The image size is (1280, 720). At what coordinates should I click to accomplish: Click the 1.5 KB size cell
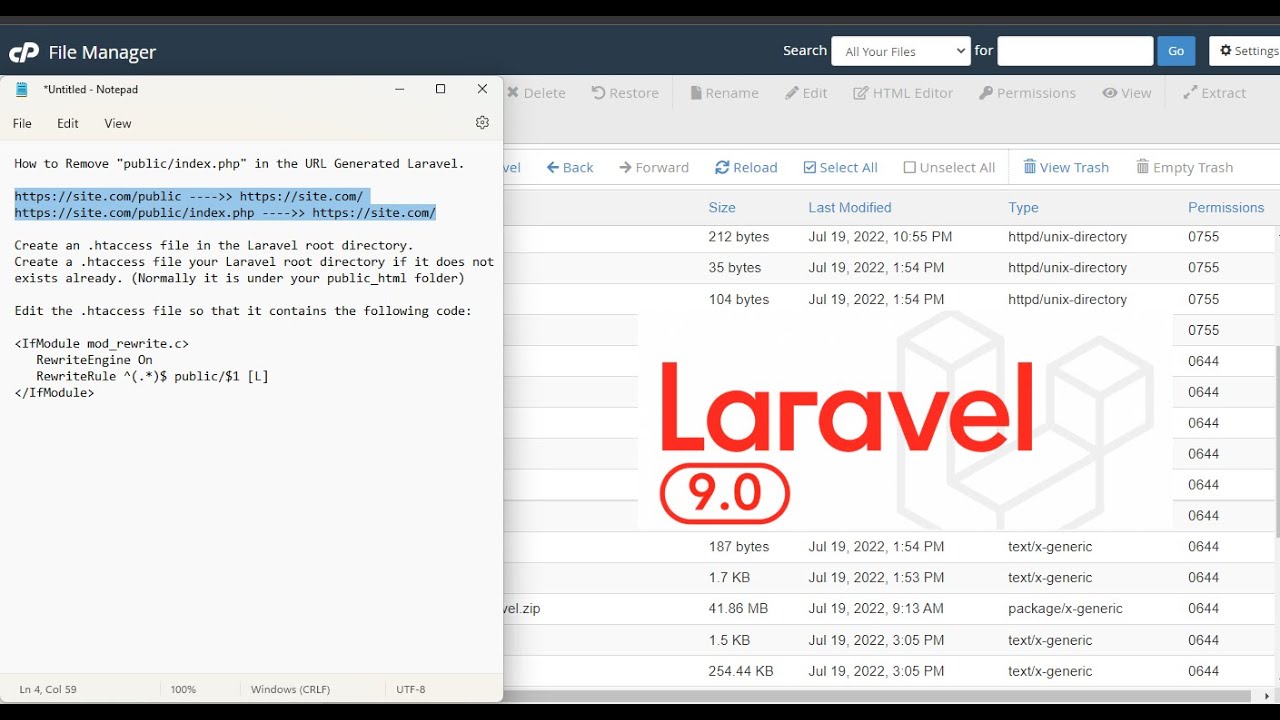click(x=729, y=640)
